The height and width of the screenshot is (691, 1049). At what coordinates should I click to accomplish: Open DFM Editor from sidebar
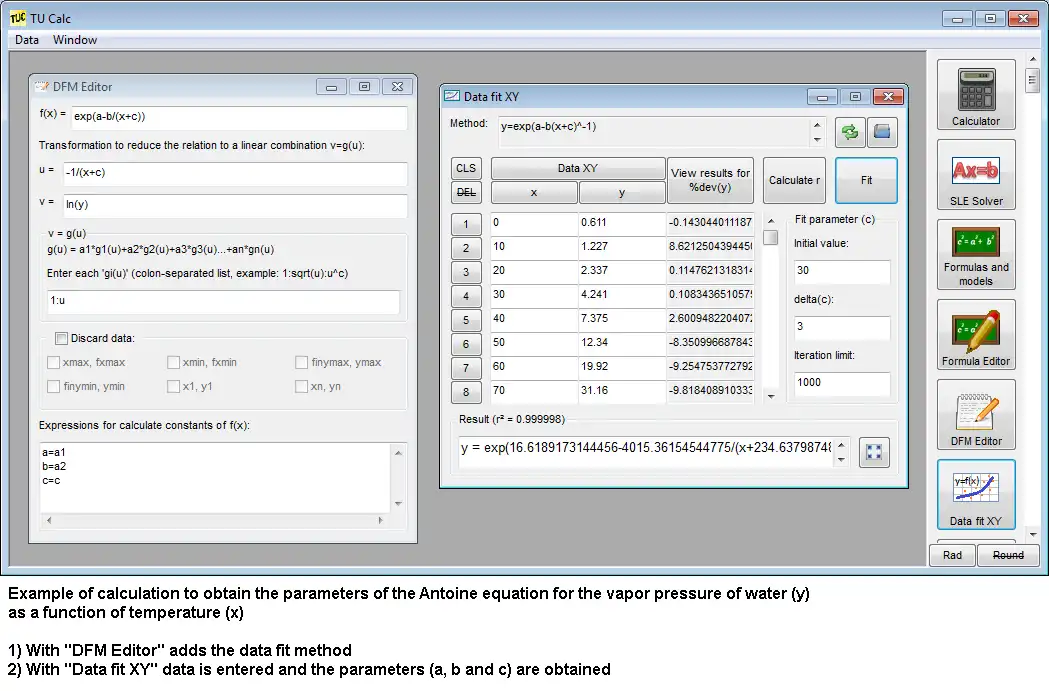tap(975, 415)
